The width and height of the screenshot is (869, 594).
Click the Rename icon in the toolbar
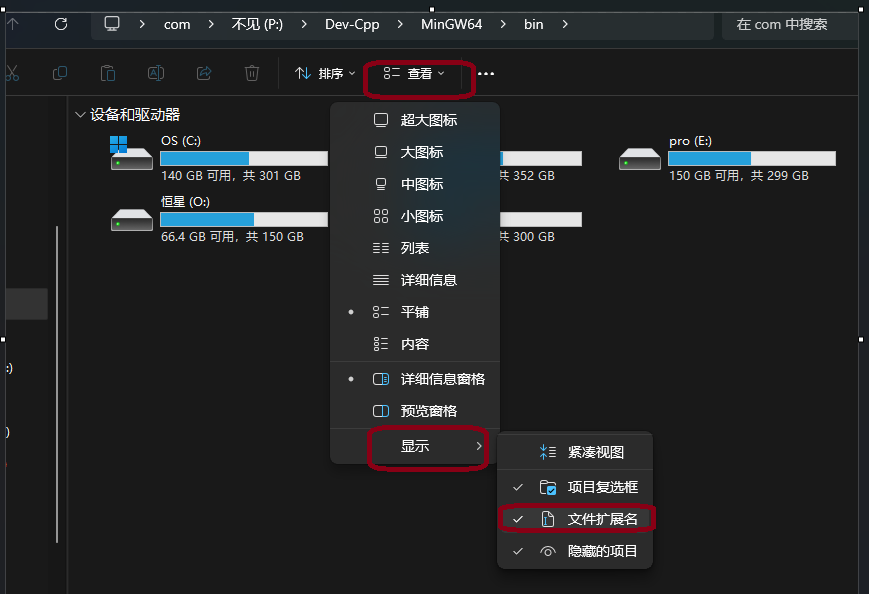(156, 73)
